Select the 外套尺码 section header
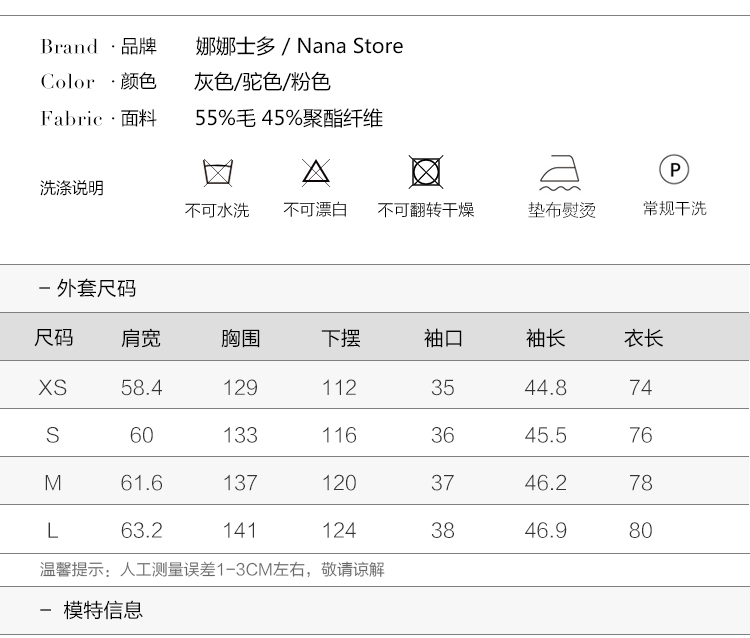This screenshot has height=638, width=750. [x=96, y=289]
